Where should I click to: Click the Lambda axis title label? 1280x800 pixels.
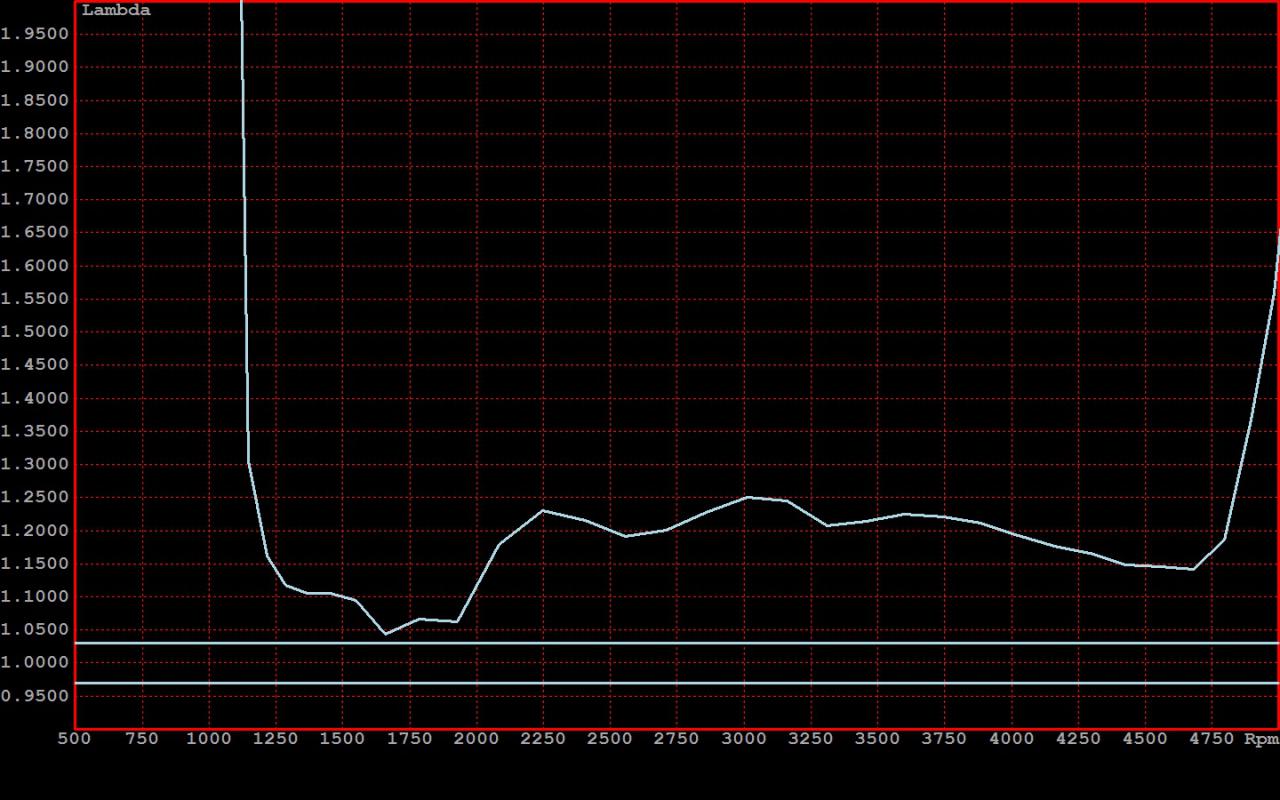pyautogui.click(x=116, y=11)
